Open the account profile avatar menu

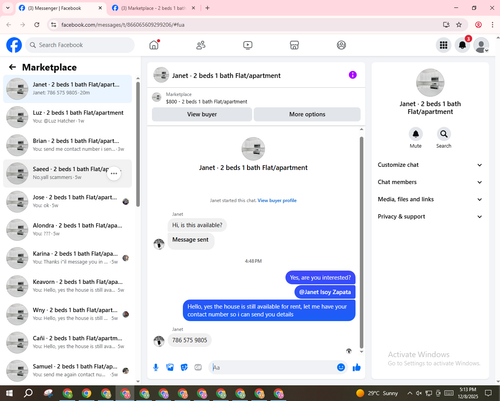[481, 45]
